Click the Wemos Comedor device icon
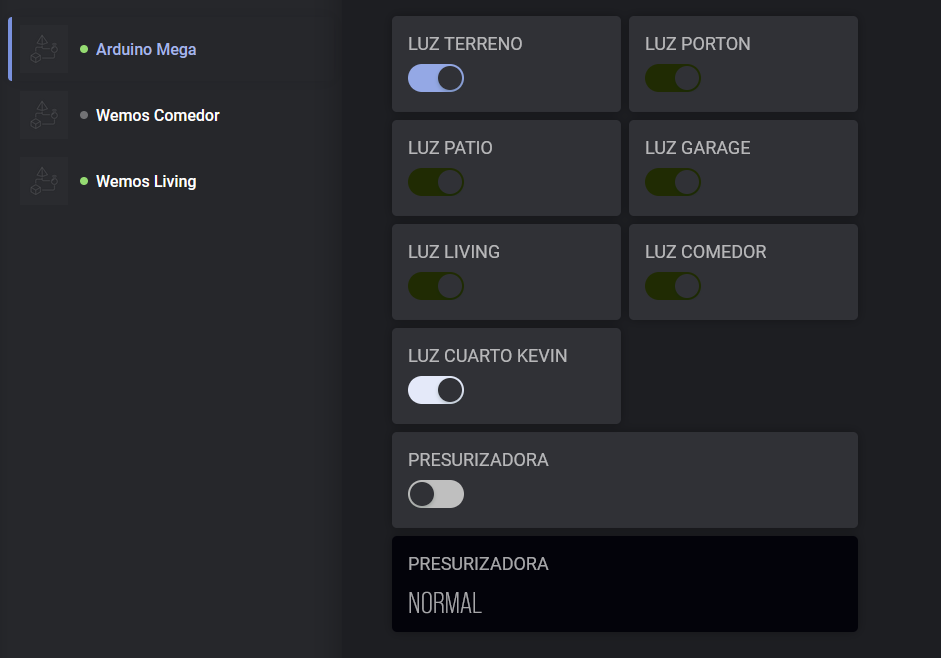941x658 pixels. pos(44,115)
